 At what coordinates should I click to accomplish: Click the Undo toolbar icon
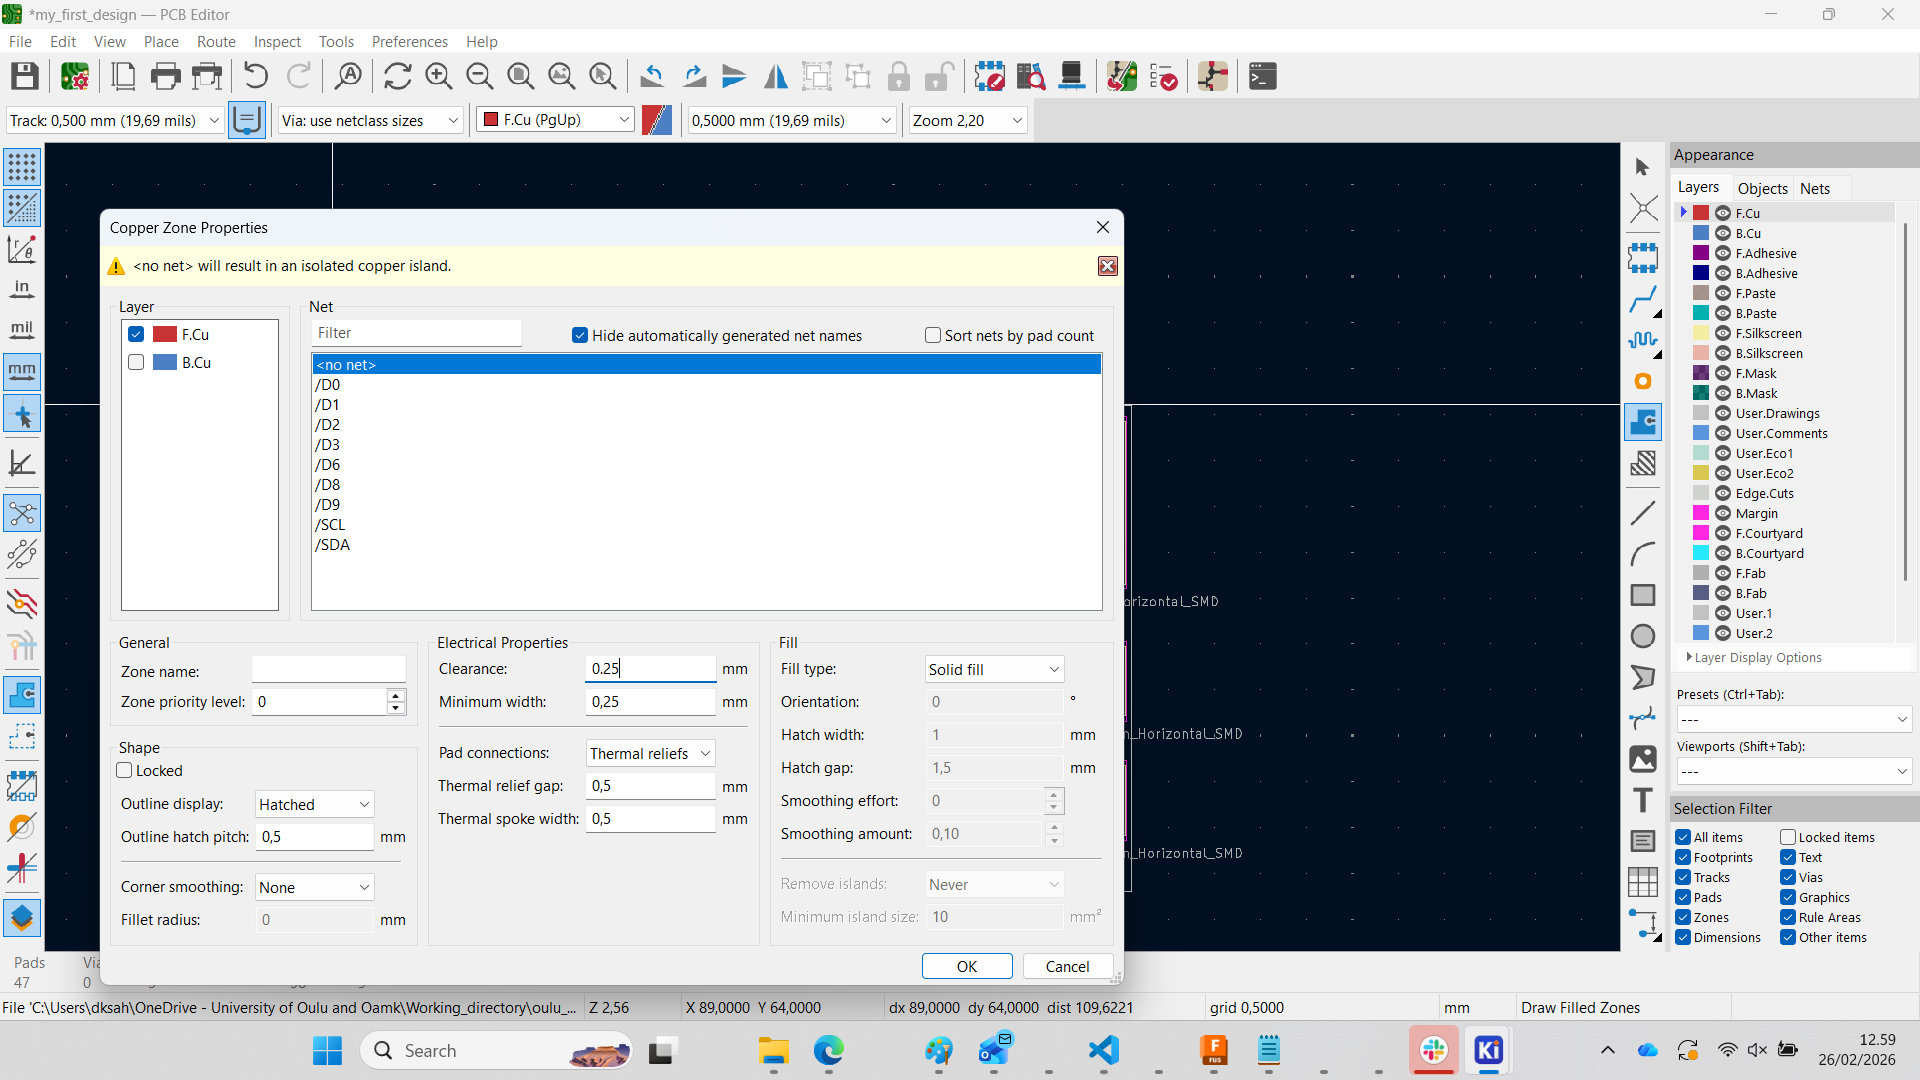[256, 76]
